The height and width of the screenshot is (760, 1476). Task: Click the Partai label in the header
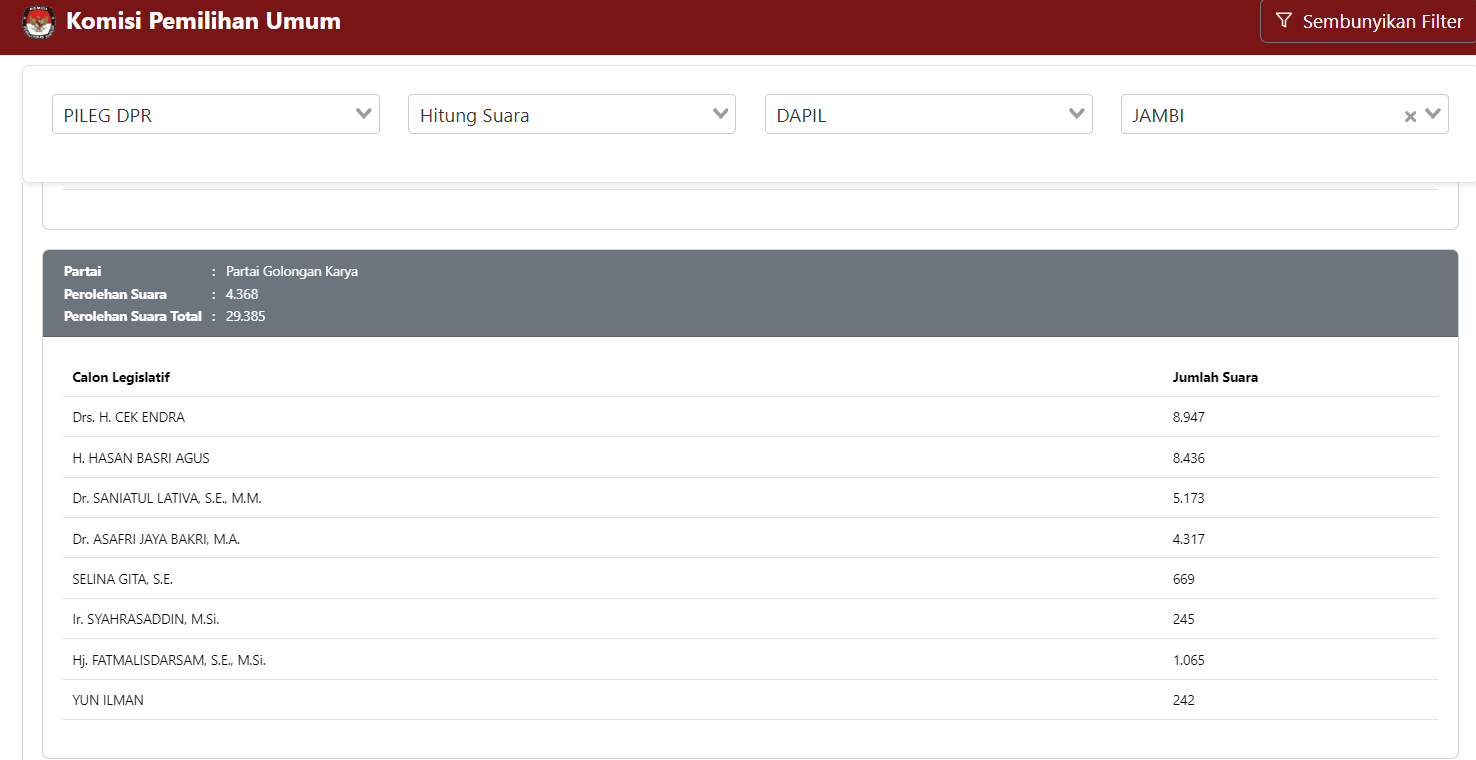[83, 271]
